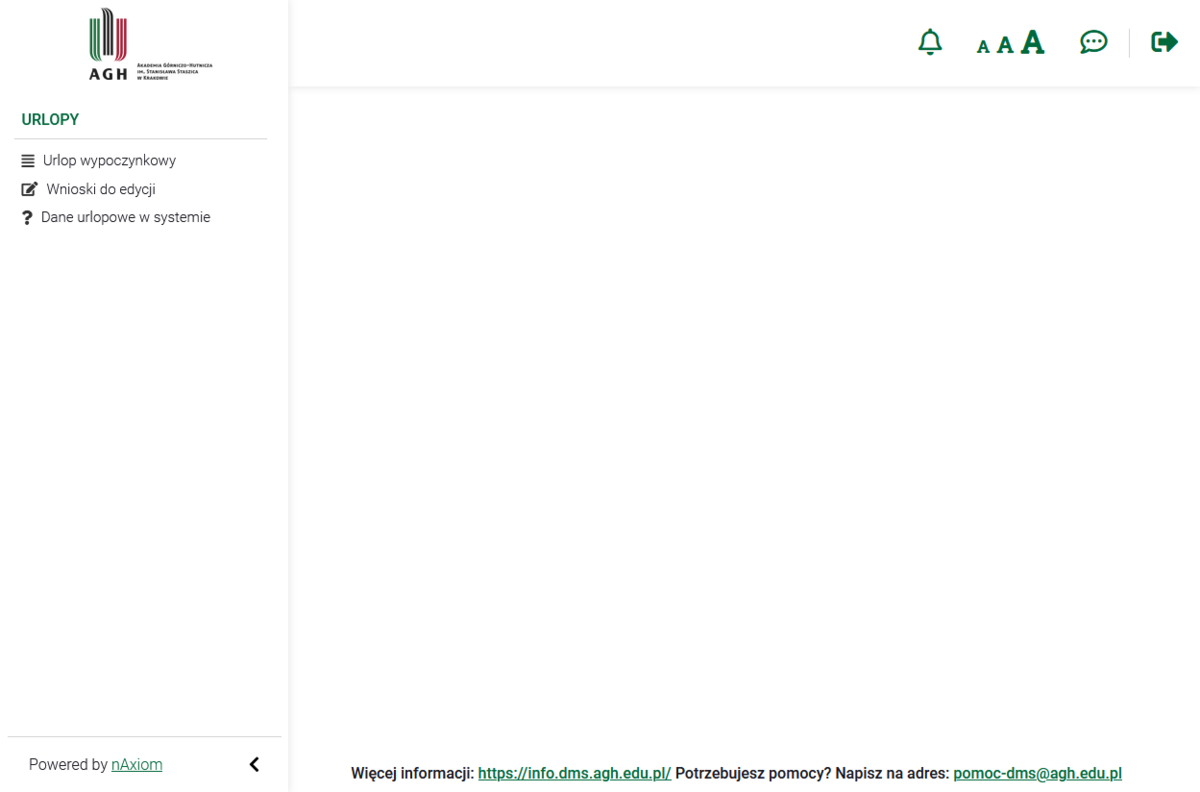Screen dimensions: 1200x792
Task: Click the URLOPY section header
Action: click(x=50, y=119)
